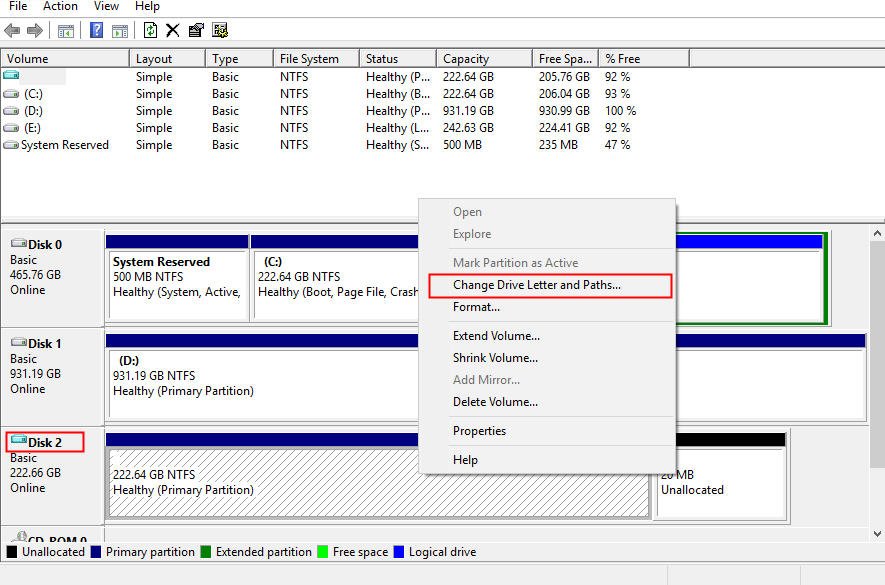885x585 pixels.
Task: Sort by the % Free column header
Action: [x=644, y=59]
